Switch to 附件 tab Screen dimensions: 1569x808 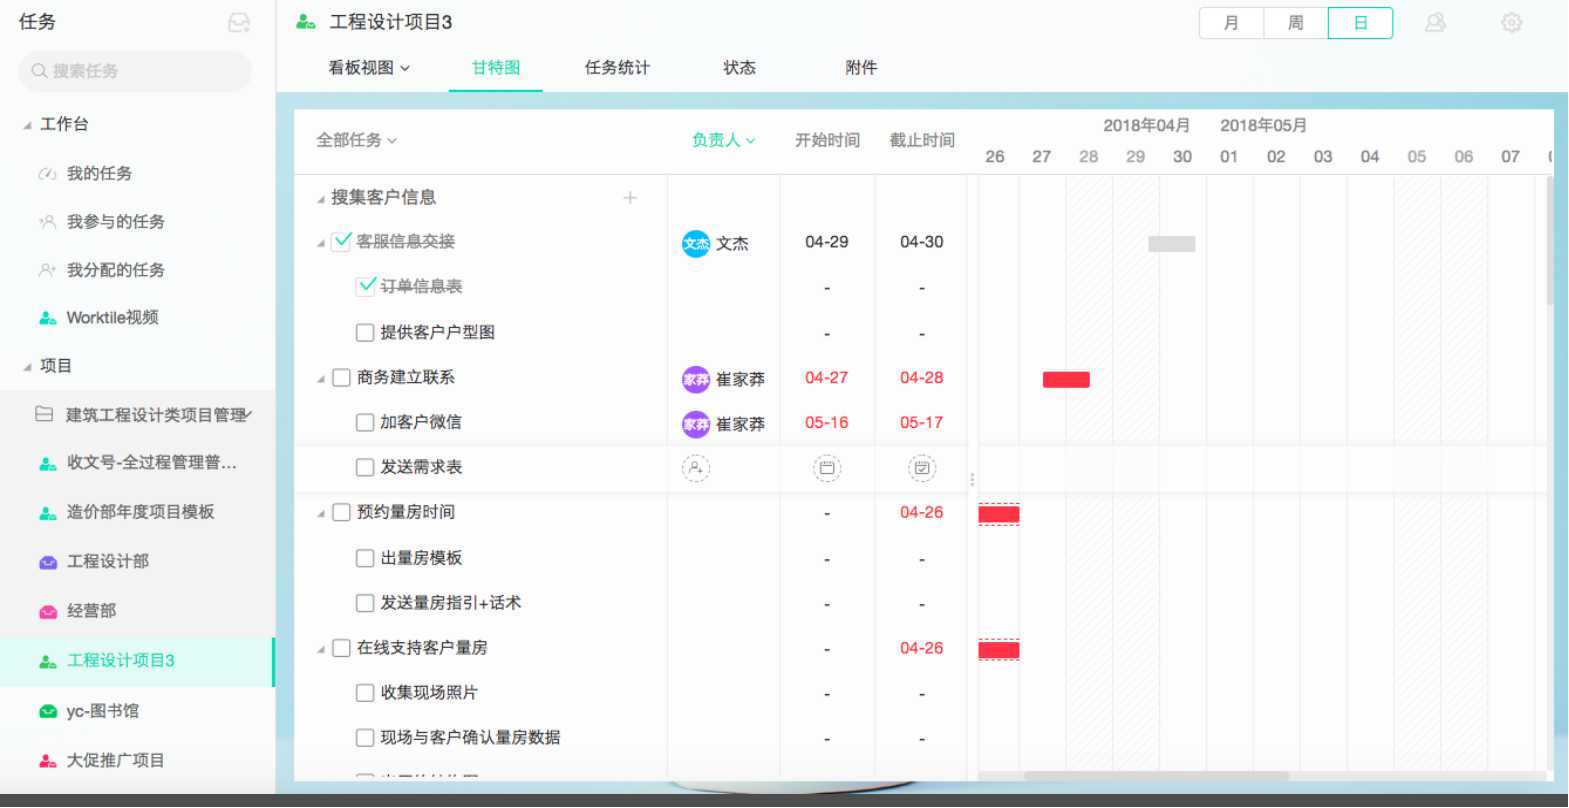[x=861, y=68]
